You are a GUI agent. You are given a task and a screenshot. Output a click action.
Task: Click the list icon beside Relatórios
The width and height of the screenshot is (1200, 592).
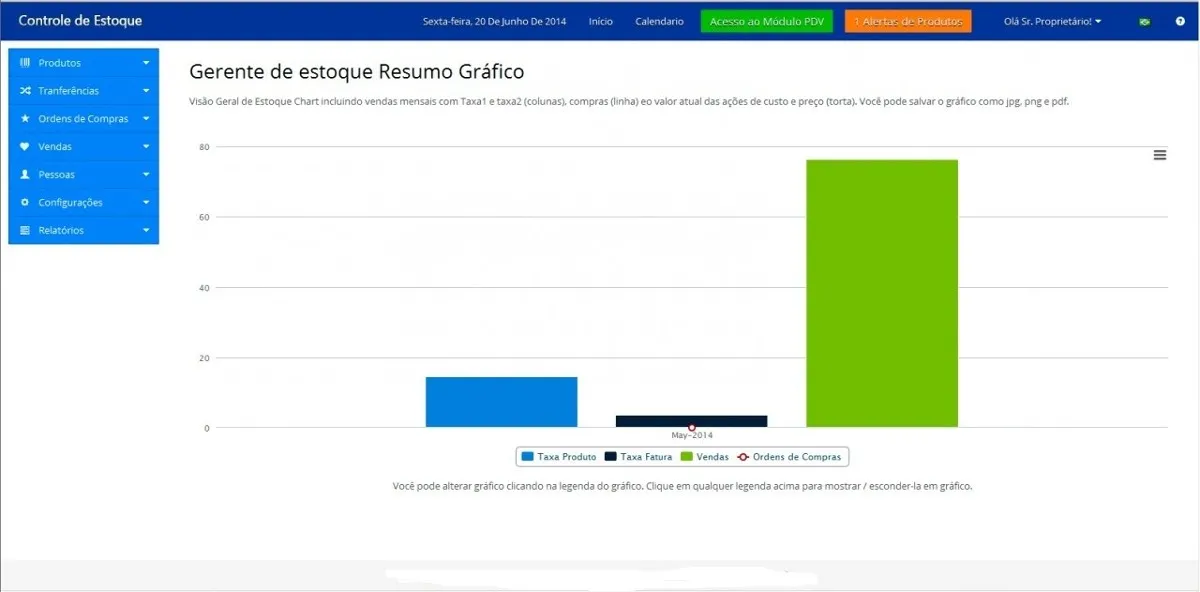click(x=25, y=231)
